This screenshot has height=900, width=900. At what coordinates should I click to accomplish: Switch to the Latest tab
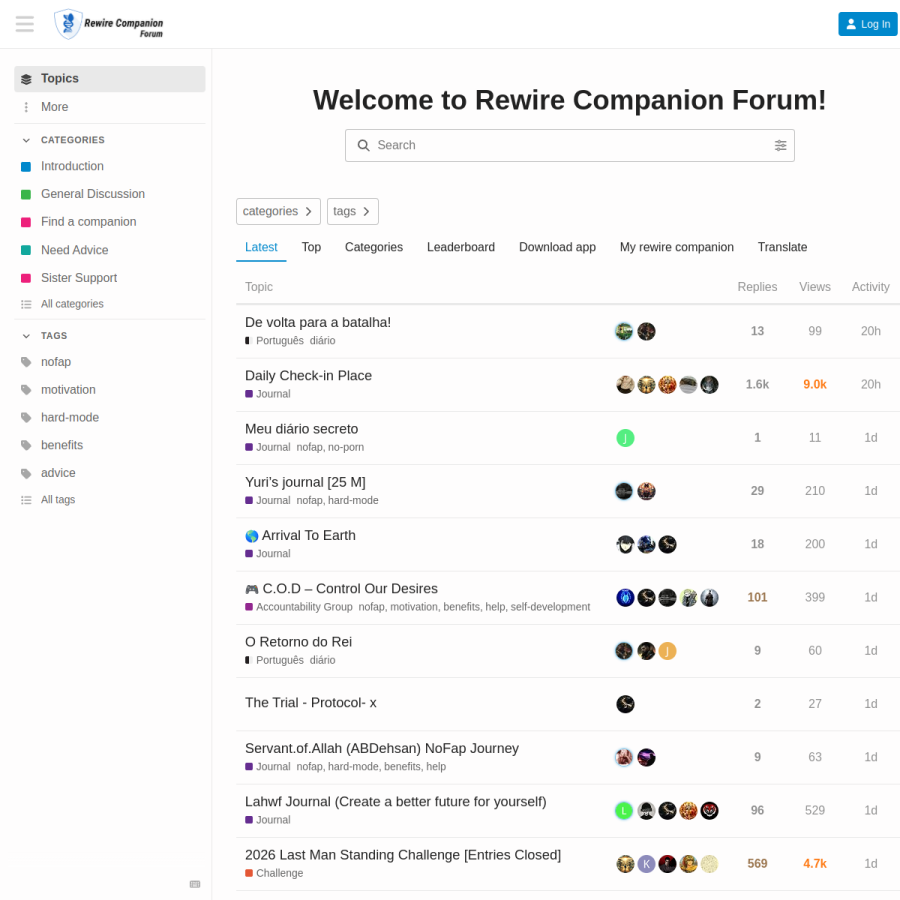coord(261,247)
